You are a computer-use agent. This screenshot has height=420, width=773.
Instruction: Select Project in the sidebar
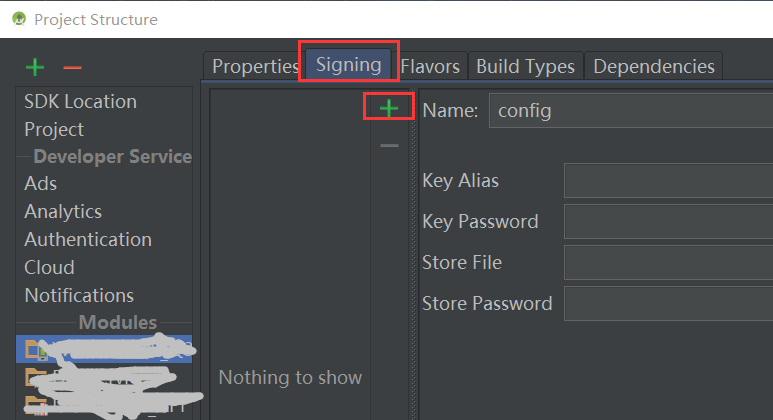(54, 130)
